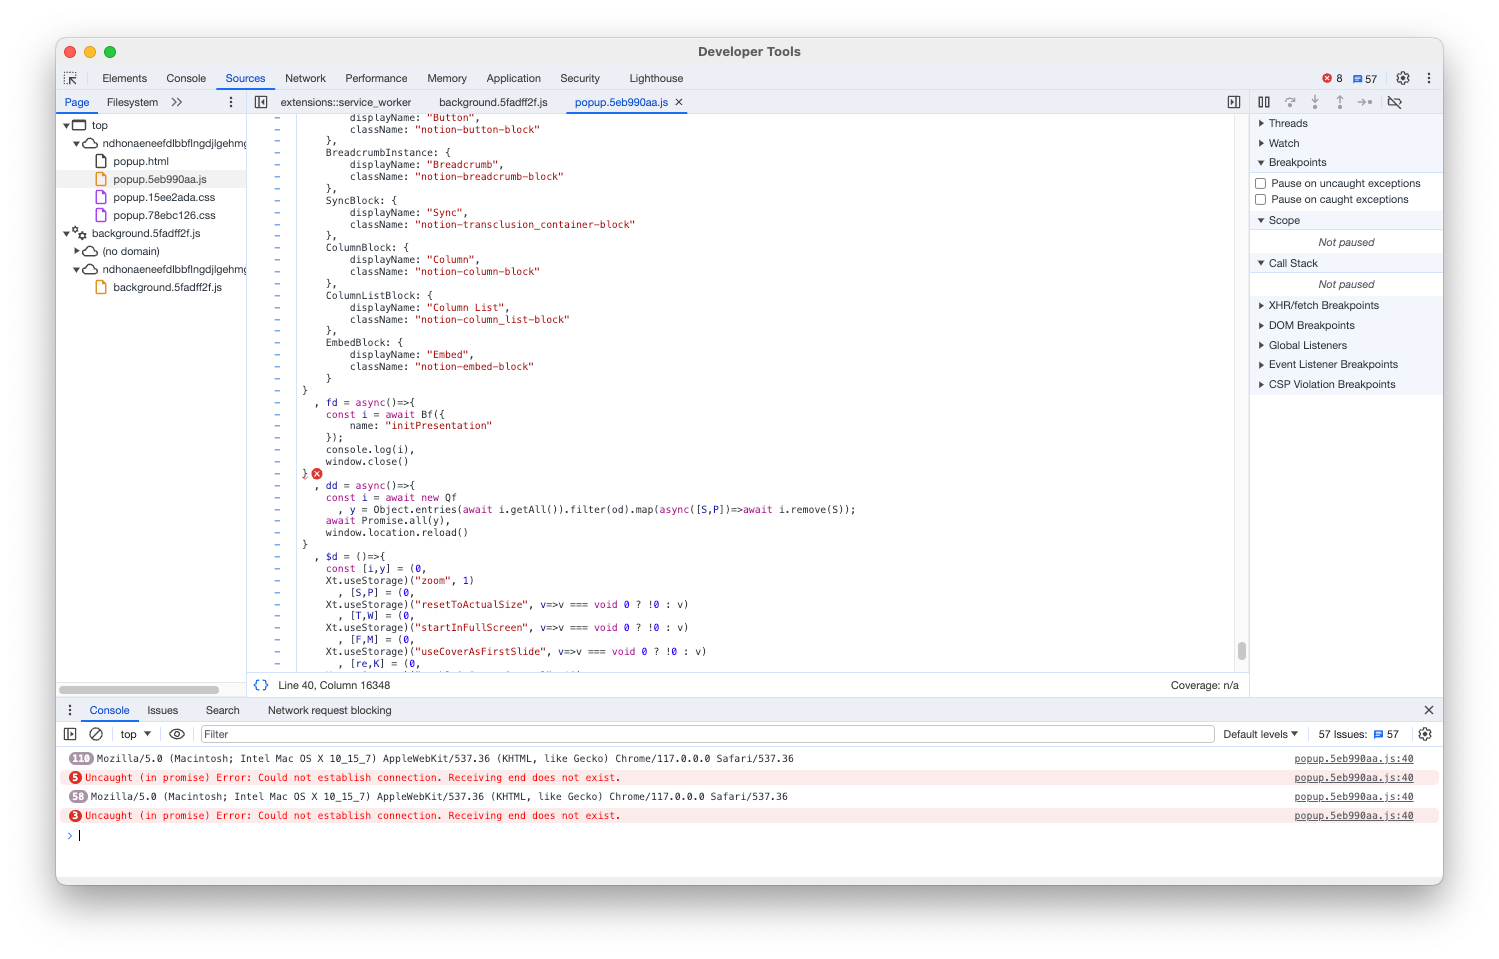Enable Pause on caught exceptions

(1261, 199)
